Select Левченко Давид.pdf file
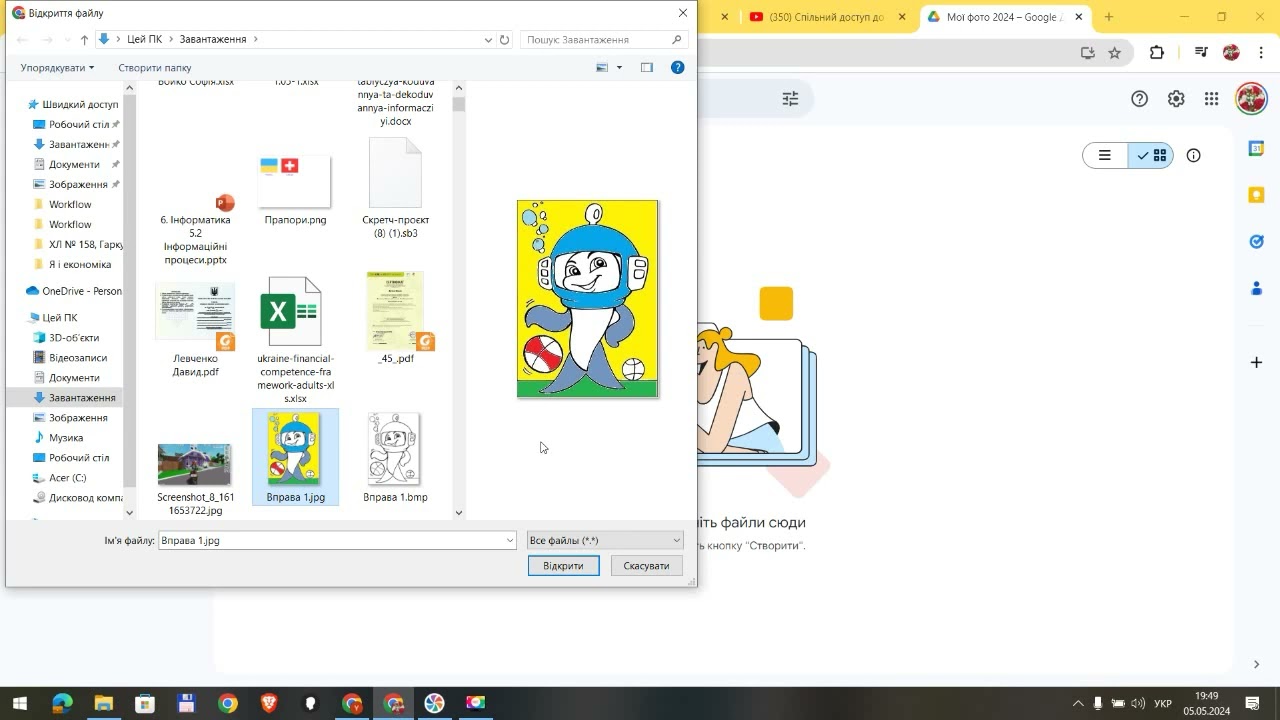Image resolution: width=1280 pixels, height=720 pixels. [x=196, y=330]
